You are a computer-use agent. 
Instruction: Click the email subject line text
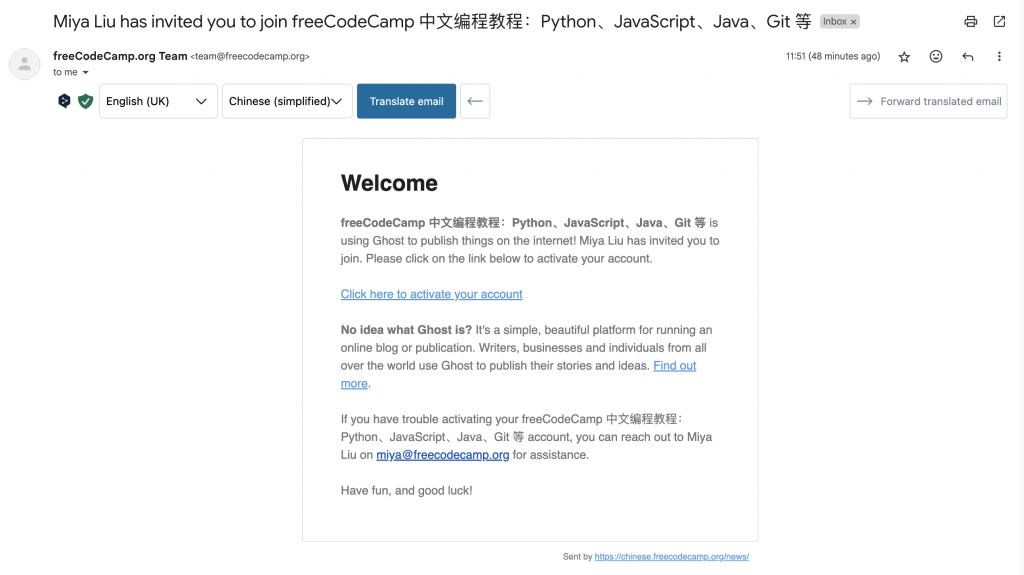point(432,22)
